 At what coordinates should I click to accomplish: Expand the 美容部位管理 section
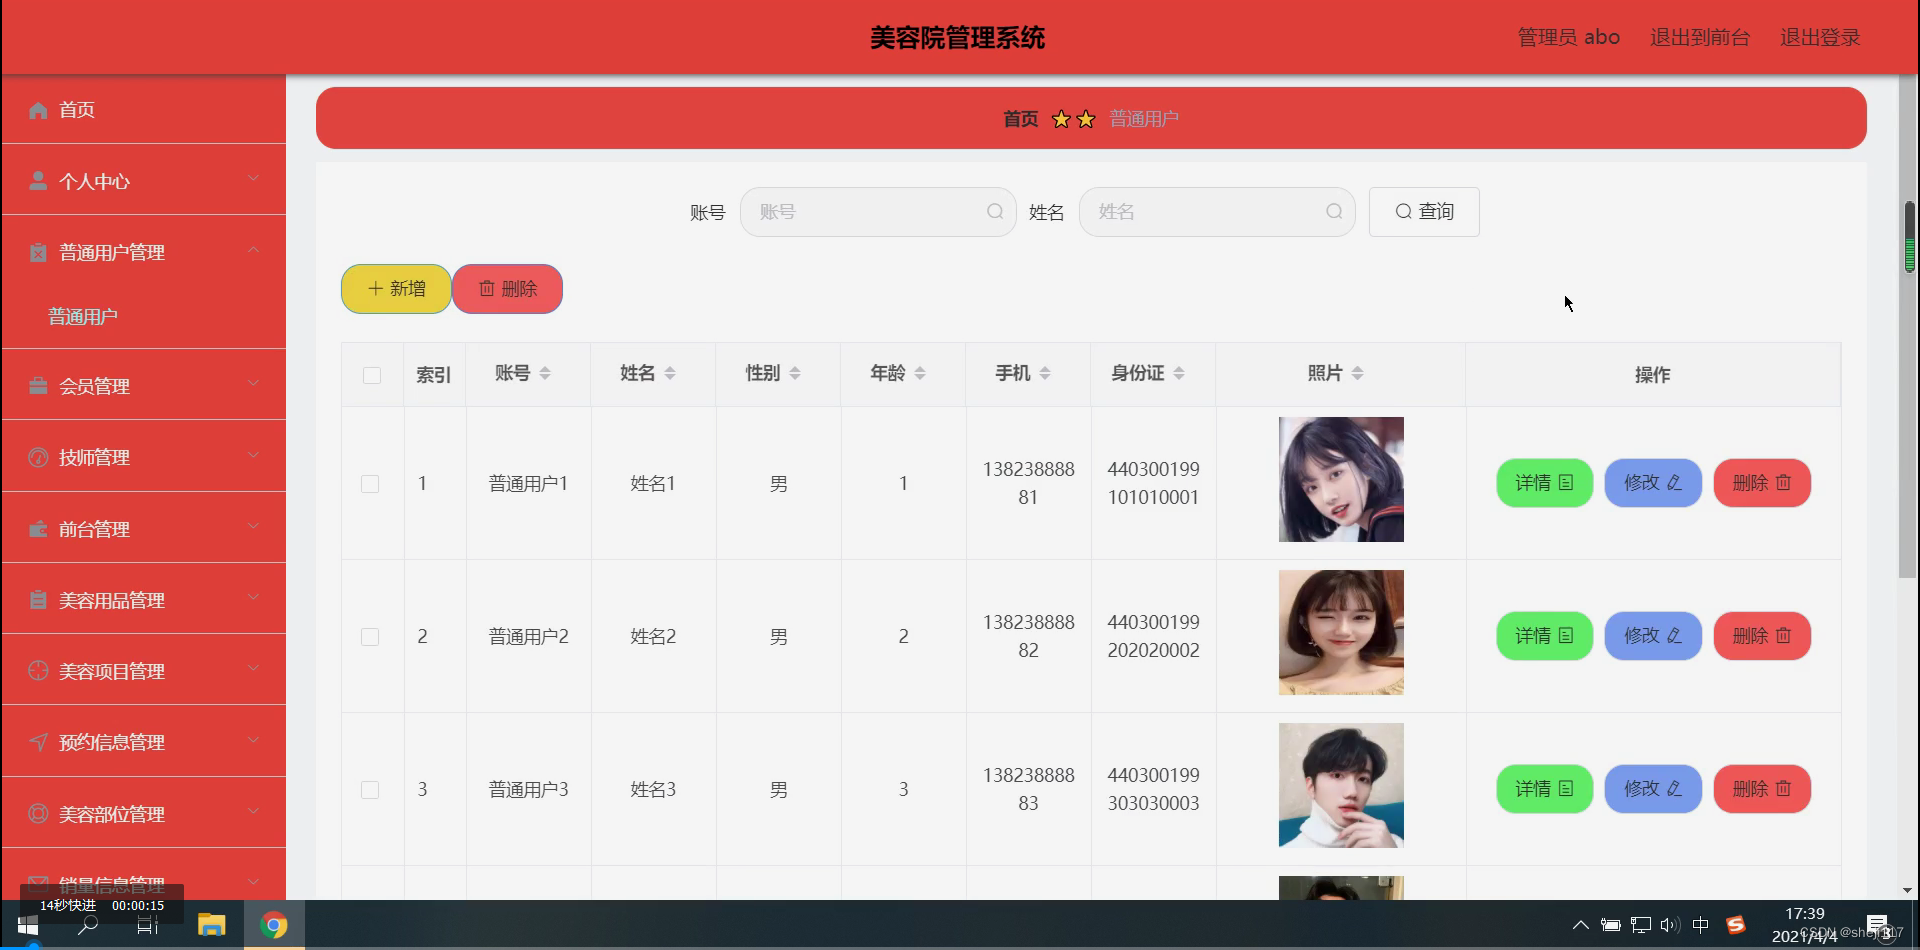[x=253, y=813]
